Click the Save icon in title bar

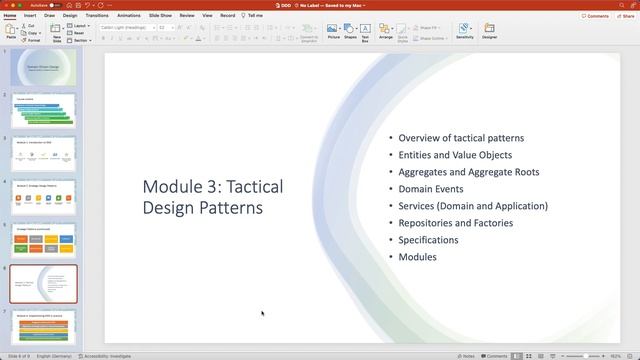[x=78, y=5]
